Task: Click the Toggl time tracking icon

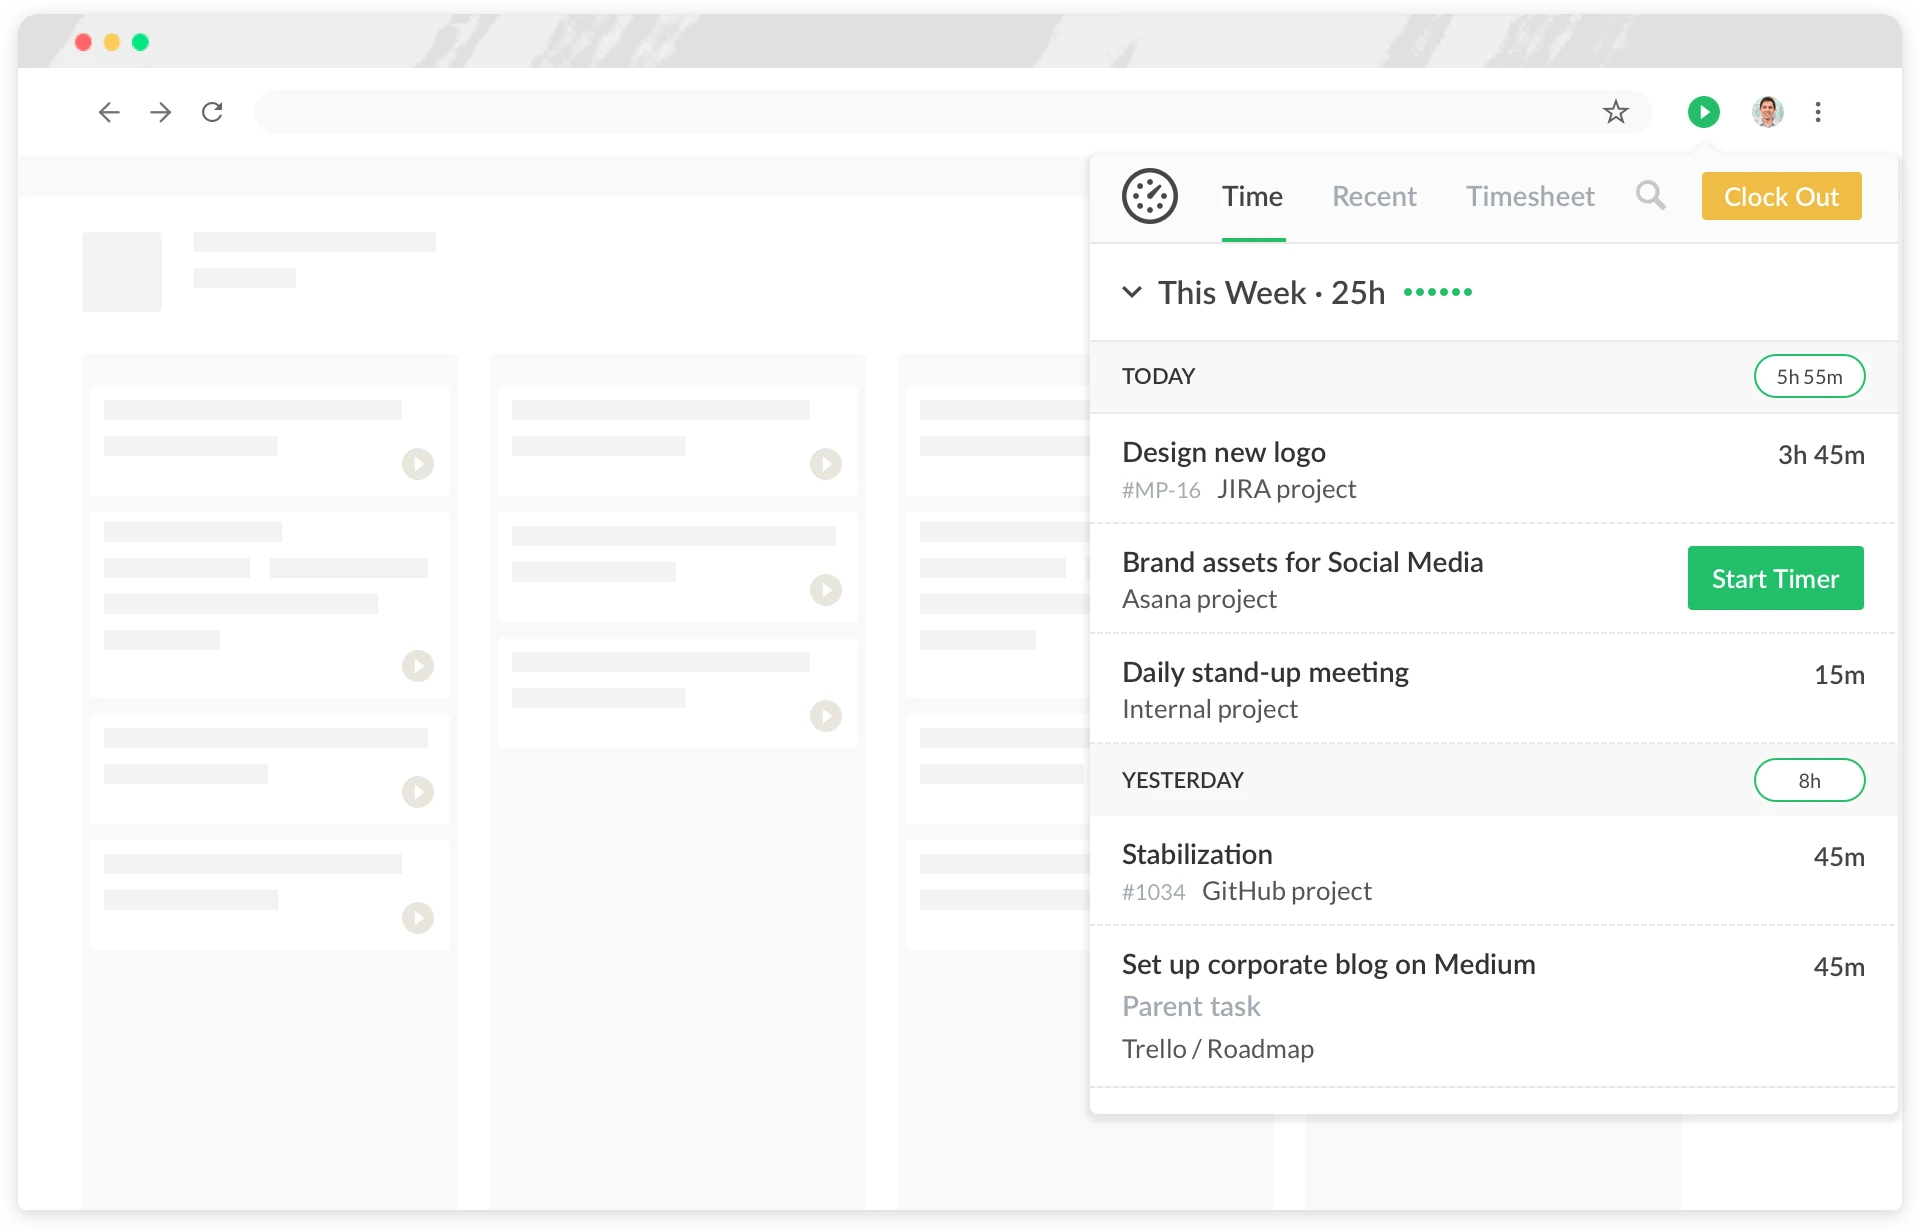Action: pos(1150,196)
